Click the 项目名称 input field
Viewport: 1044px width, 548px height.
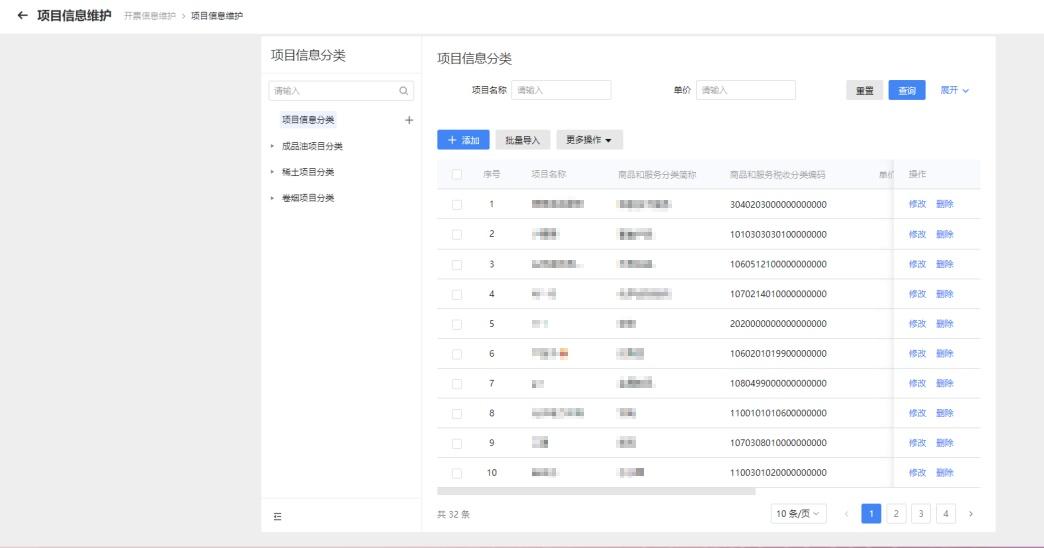(x=561, y=91)
